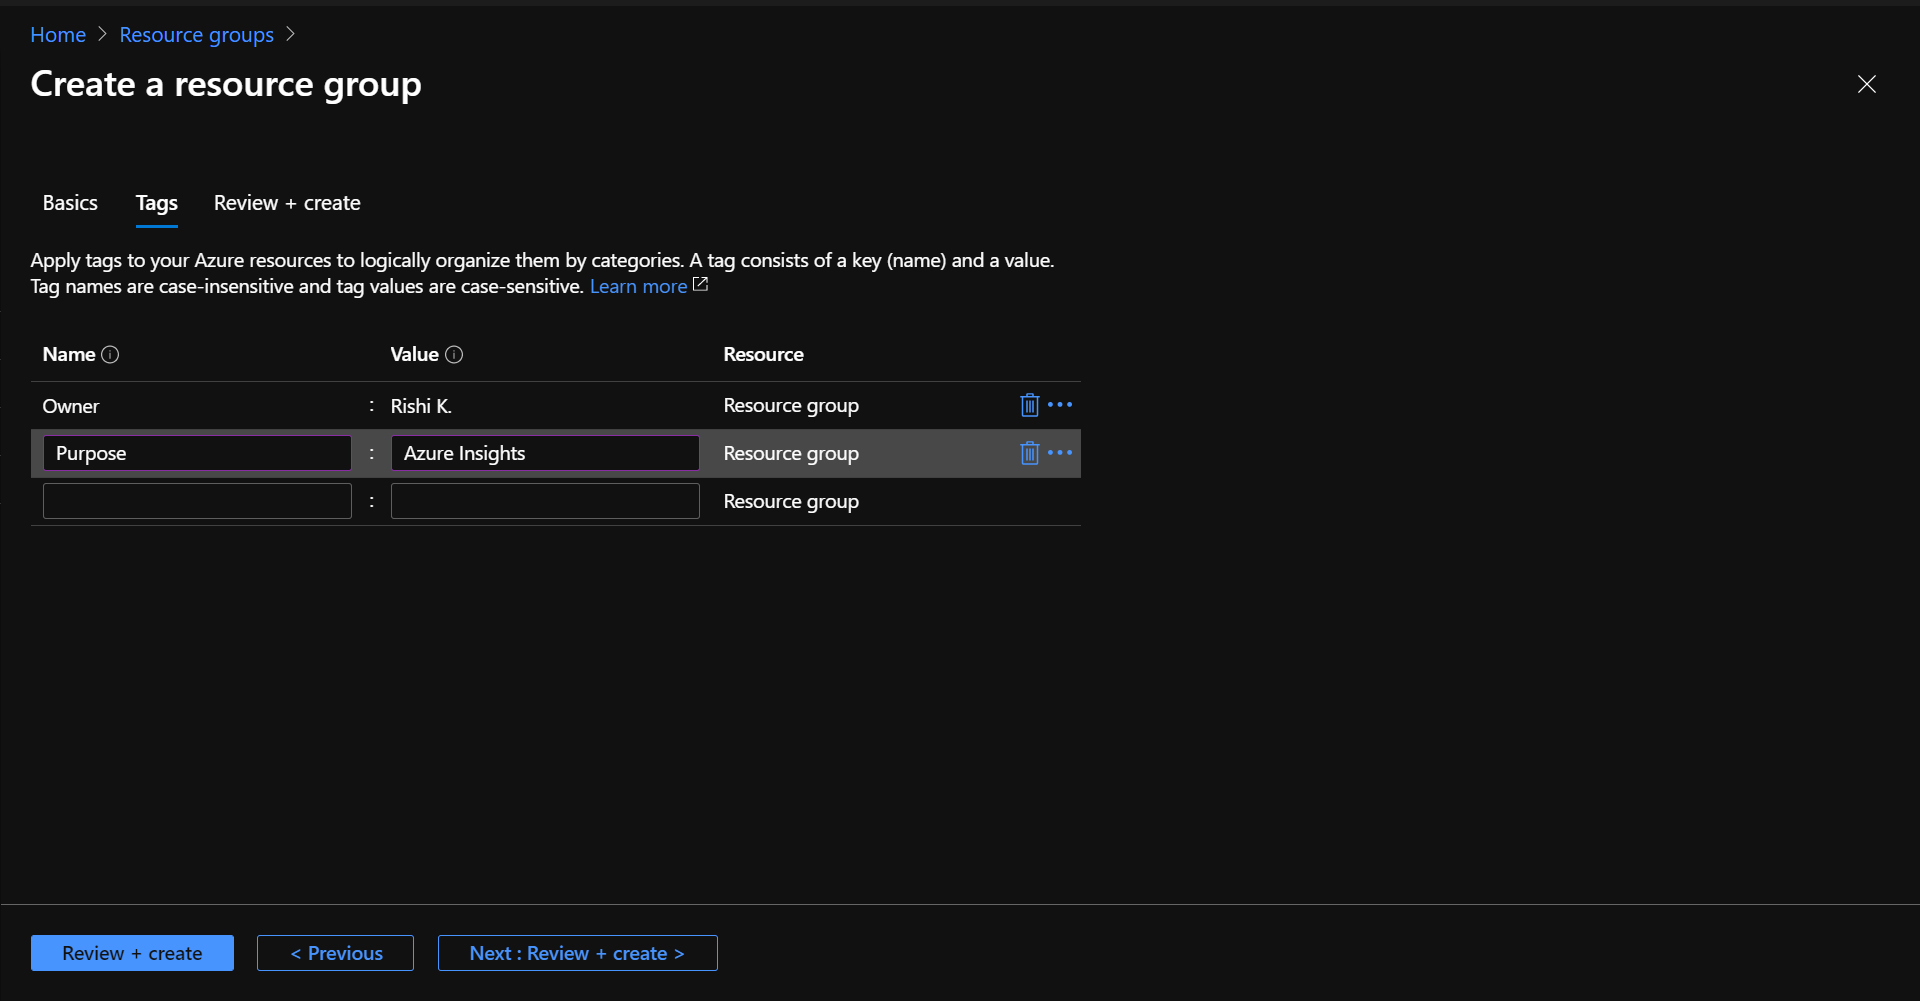Go back with the Previous button
Screen dimensions: 1920x1001
[335, 953]
